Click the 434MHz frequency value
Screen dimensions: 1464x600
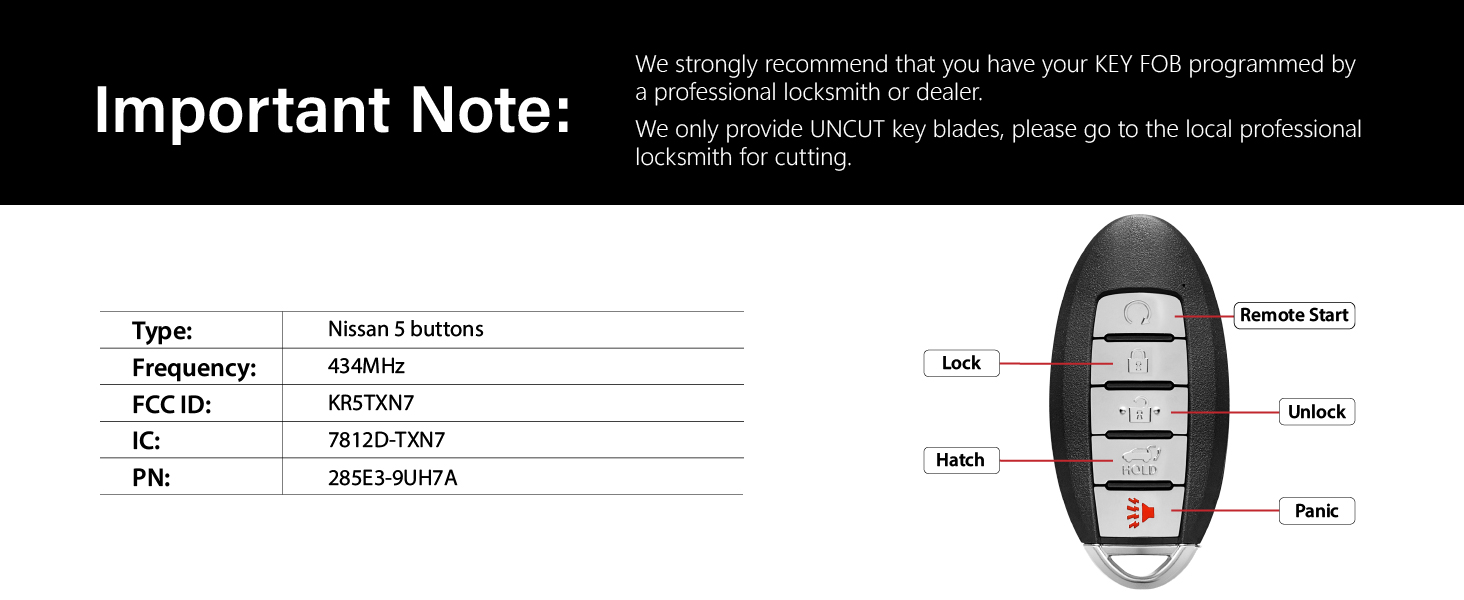pyautogui.click(x=366, y=366)
